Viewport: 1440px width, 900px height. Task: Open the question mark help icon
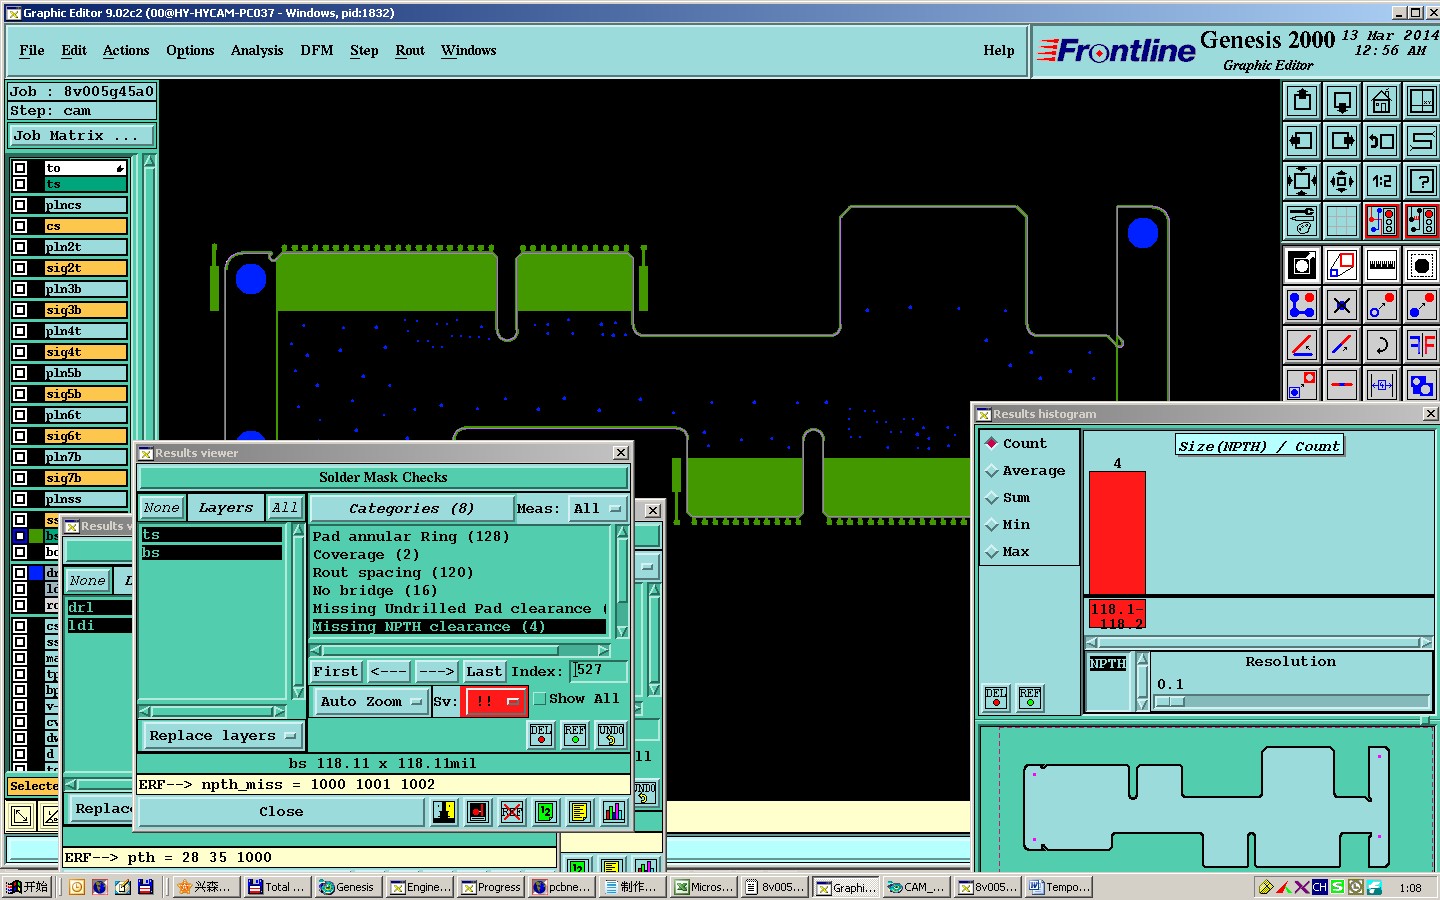[1422, 181]
